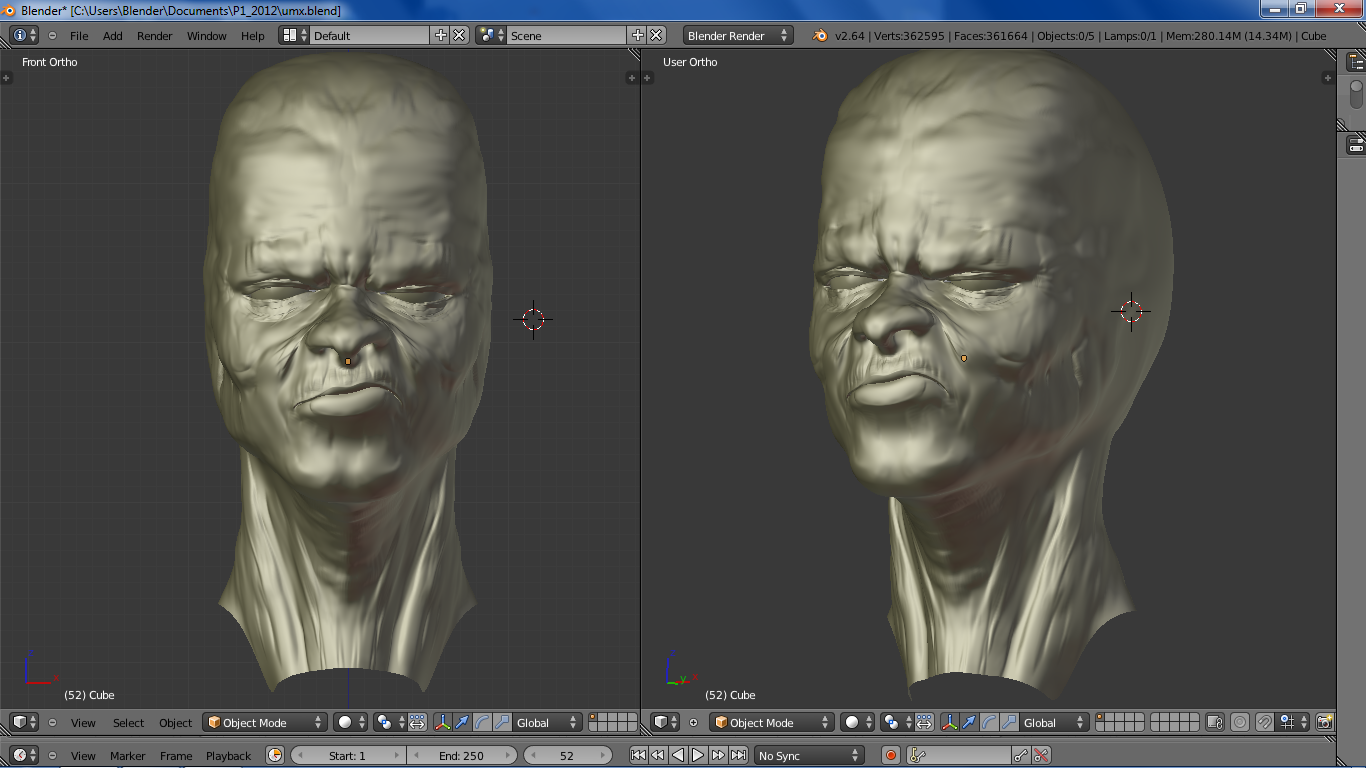Expand the No Sync playback dropdown
This screenshot has height=768, width=1366.
pyautogui.click(x=810, y=755)
